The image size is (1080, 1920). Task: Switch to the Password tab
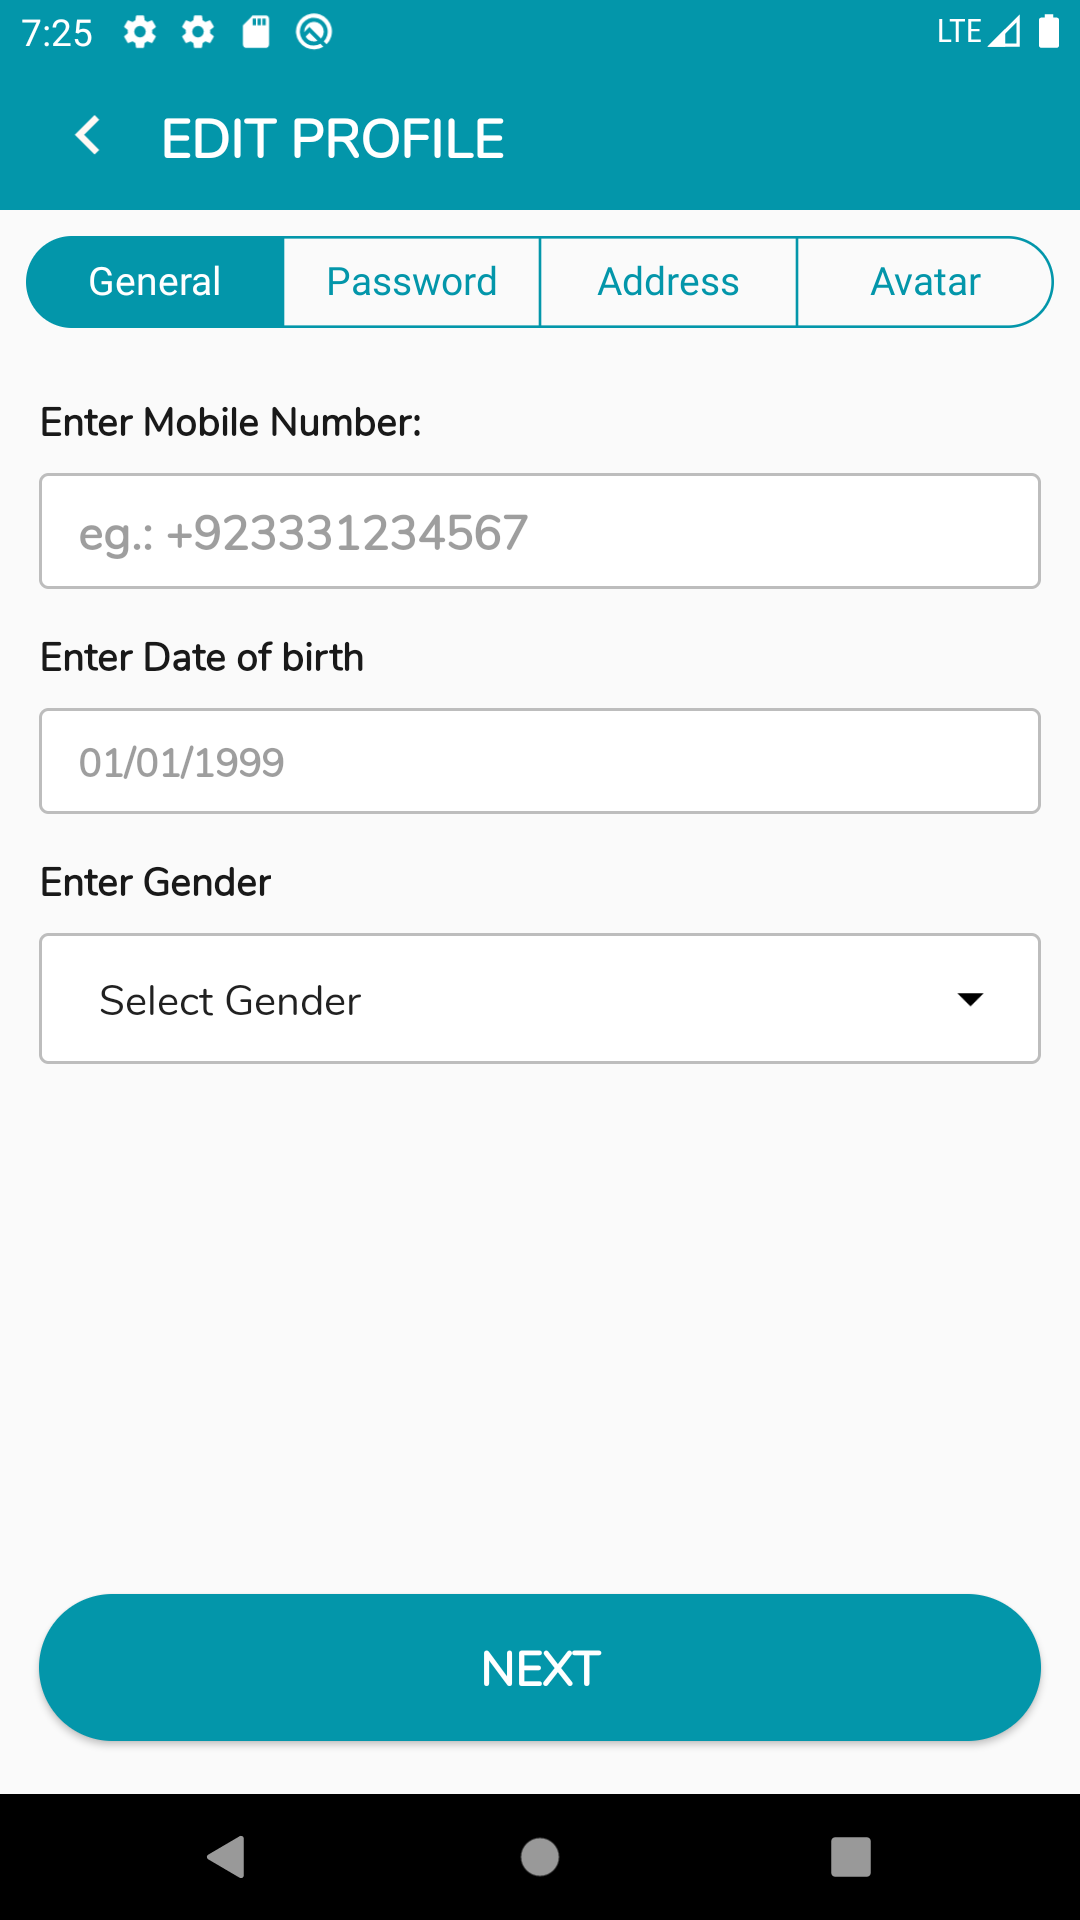pyautogui.click(x=412, y=282)
